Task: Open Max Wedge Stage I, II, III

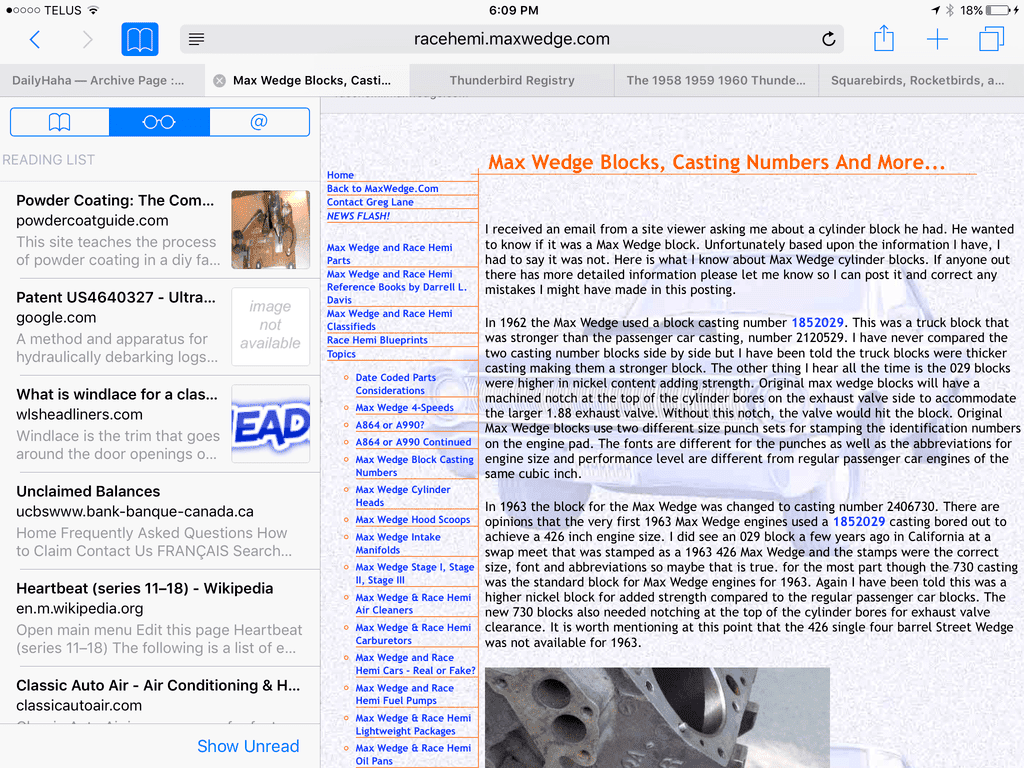Action: click(415, 573)
